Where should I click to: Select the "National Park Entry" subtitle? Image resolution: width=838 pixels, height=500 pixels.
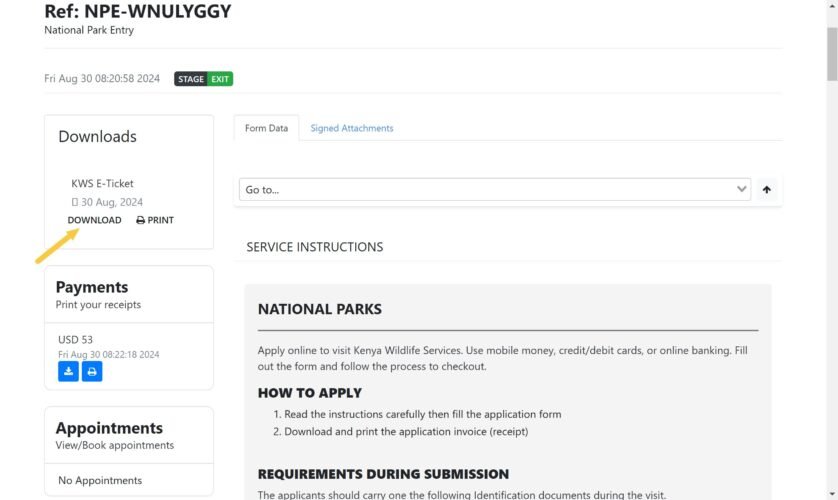point(89,30)
